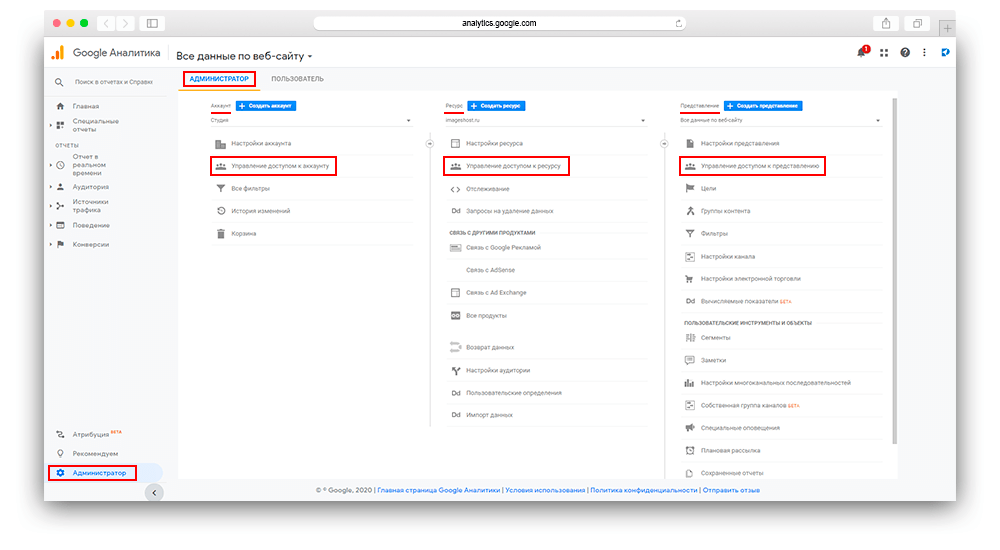This screenshot has width=1000, height=550.
Task: Expand Источники трафика in sidebar
Action: (x=51, y=206)
